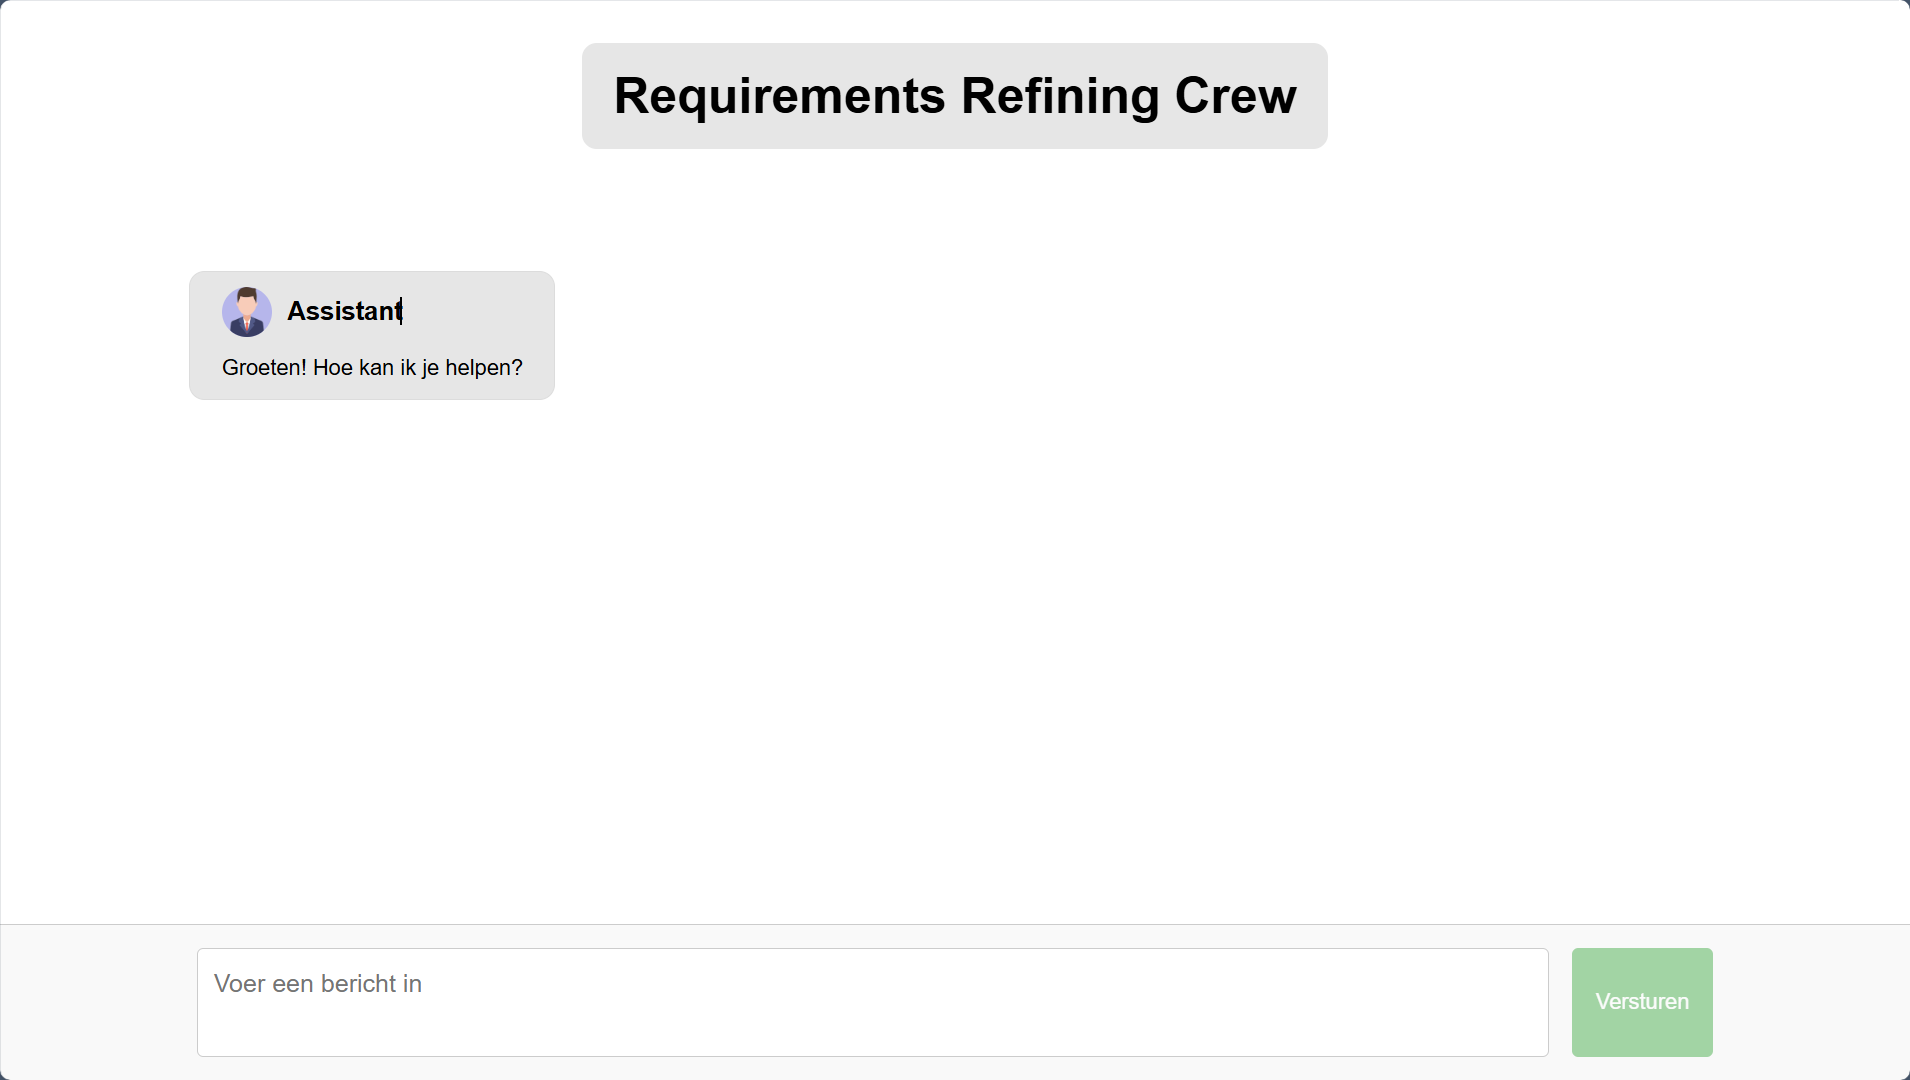1910x1080 pixels.
Task: Click the word "kan" in the assistant message
Action: [x=376, y=368]
